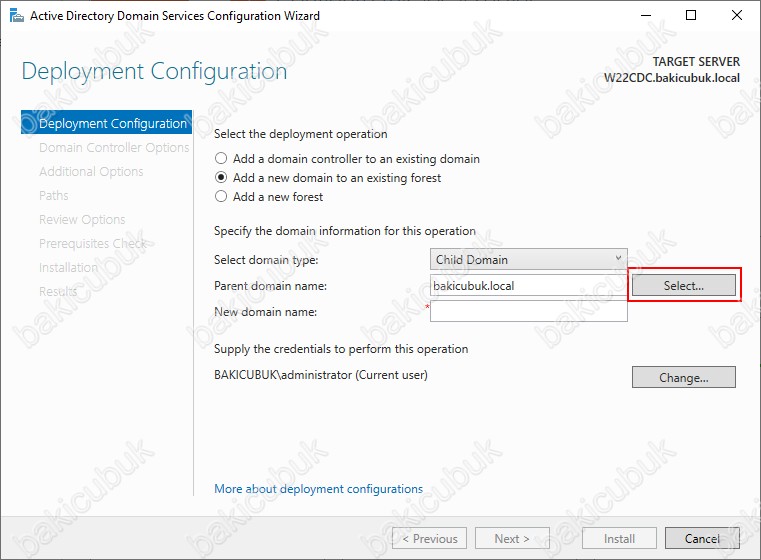Screen dimensions: 761x560
Task: Close the configuration wizard window
Action: coord(737,16)
